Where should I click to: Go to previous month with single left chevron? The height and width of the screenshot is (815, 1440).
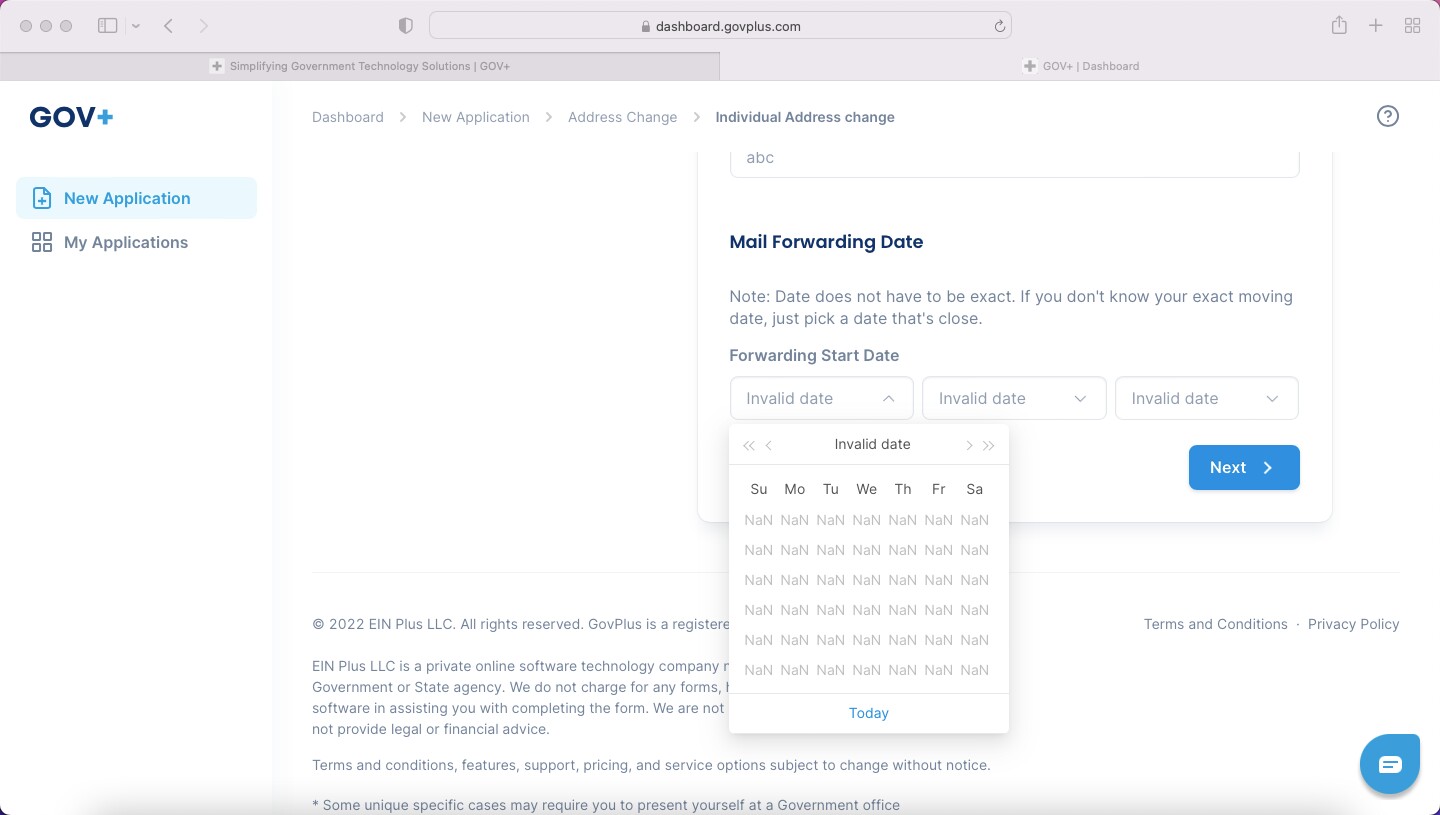(769, 445)
